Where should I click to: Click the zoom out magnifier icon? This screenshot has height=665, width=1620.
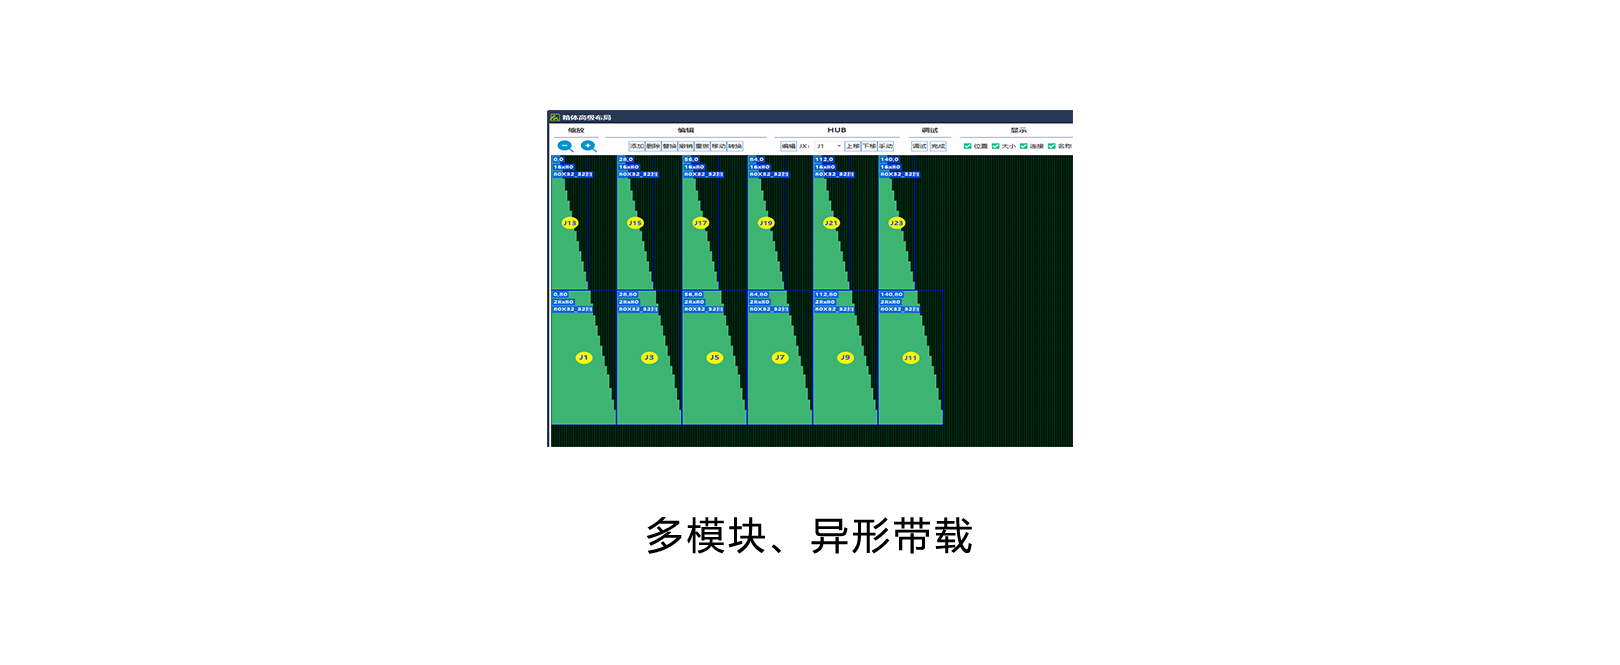[565, 146]
